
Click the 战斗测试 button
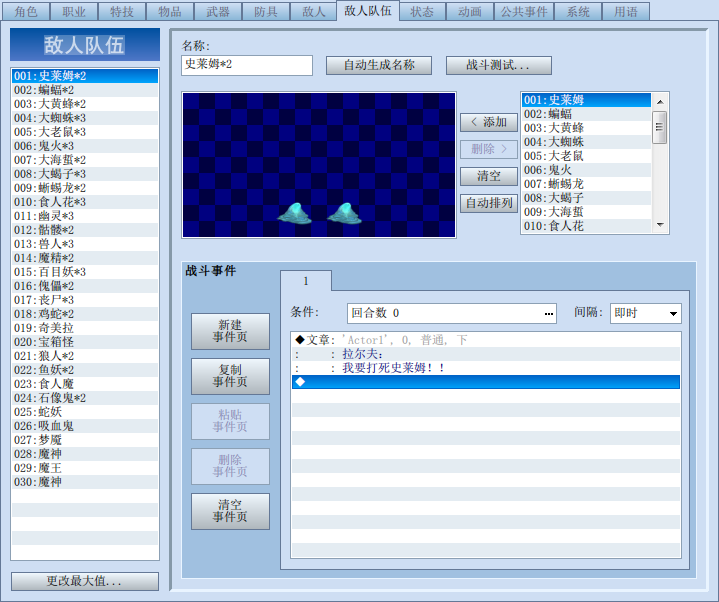498,66
